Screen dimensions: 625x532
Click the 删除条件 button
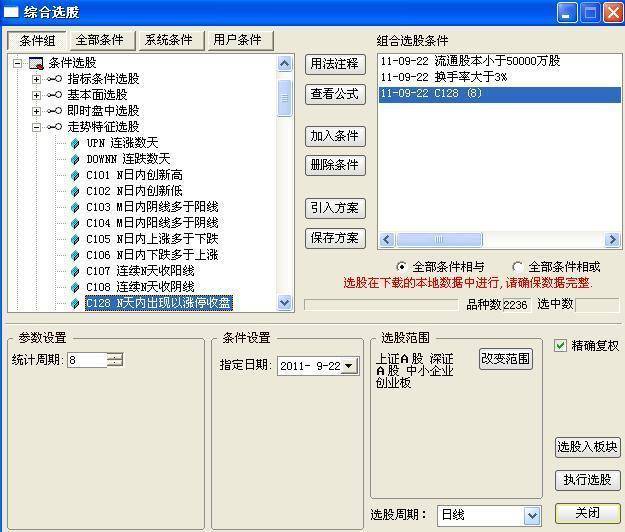(x=335, y=165)
